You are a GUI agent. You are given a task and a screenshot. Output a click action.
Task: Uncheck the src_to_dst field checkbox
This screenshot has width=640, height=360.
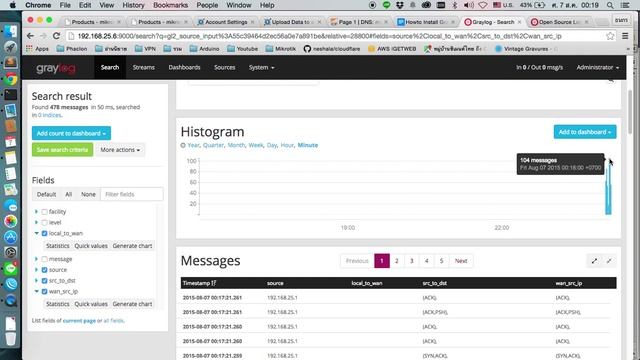pos(44,281)
